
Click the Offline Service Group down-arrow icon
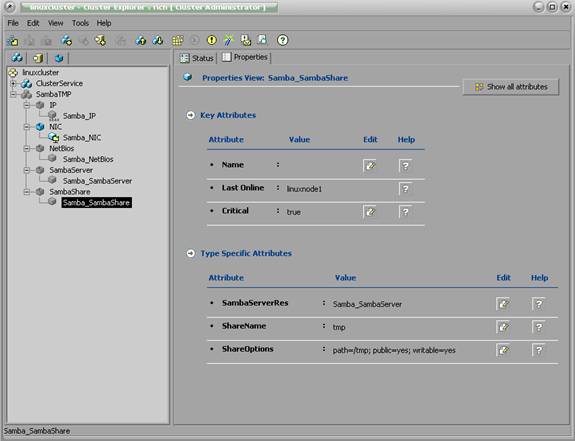(158, 40)
